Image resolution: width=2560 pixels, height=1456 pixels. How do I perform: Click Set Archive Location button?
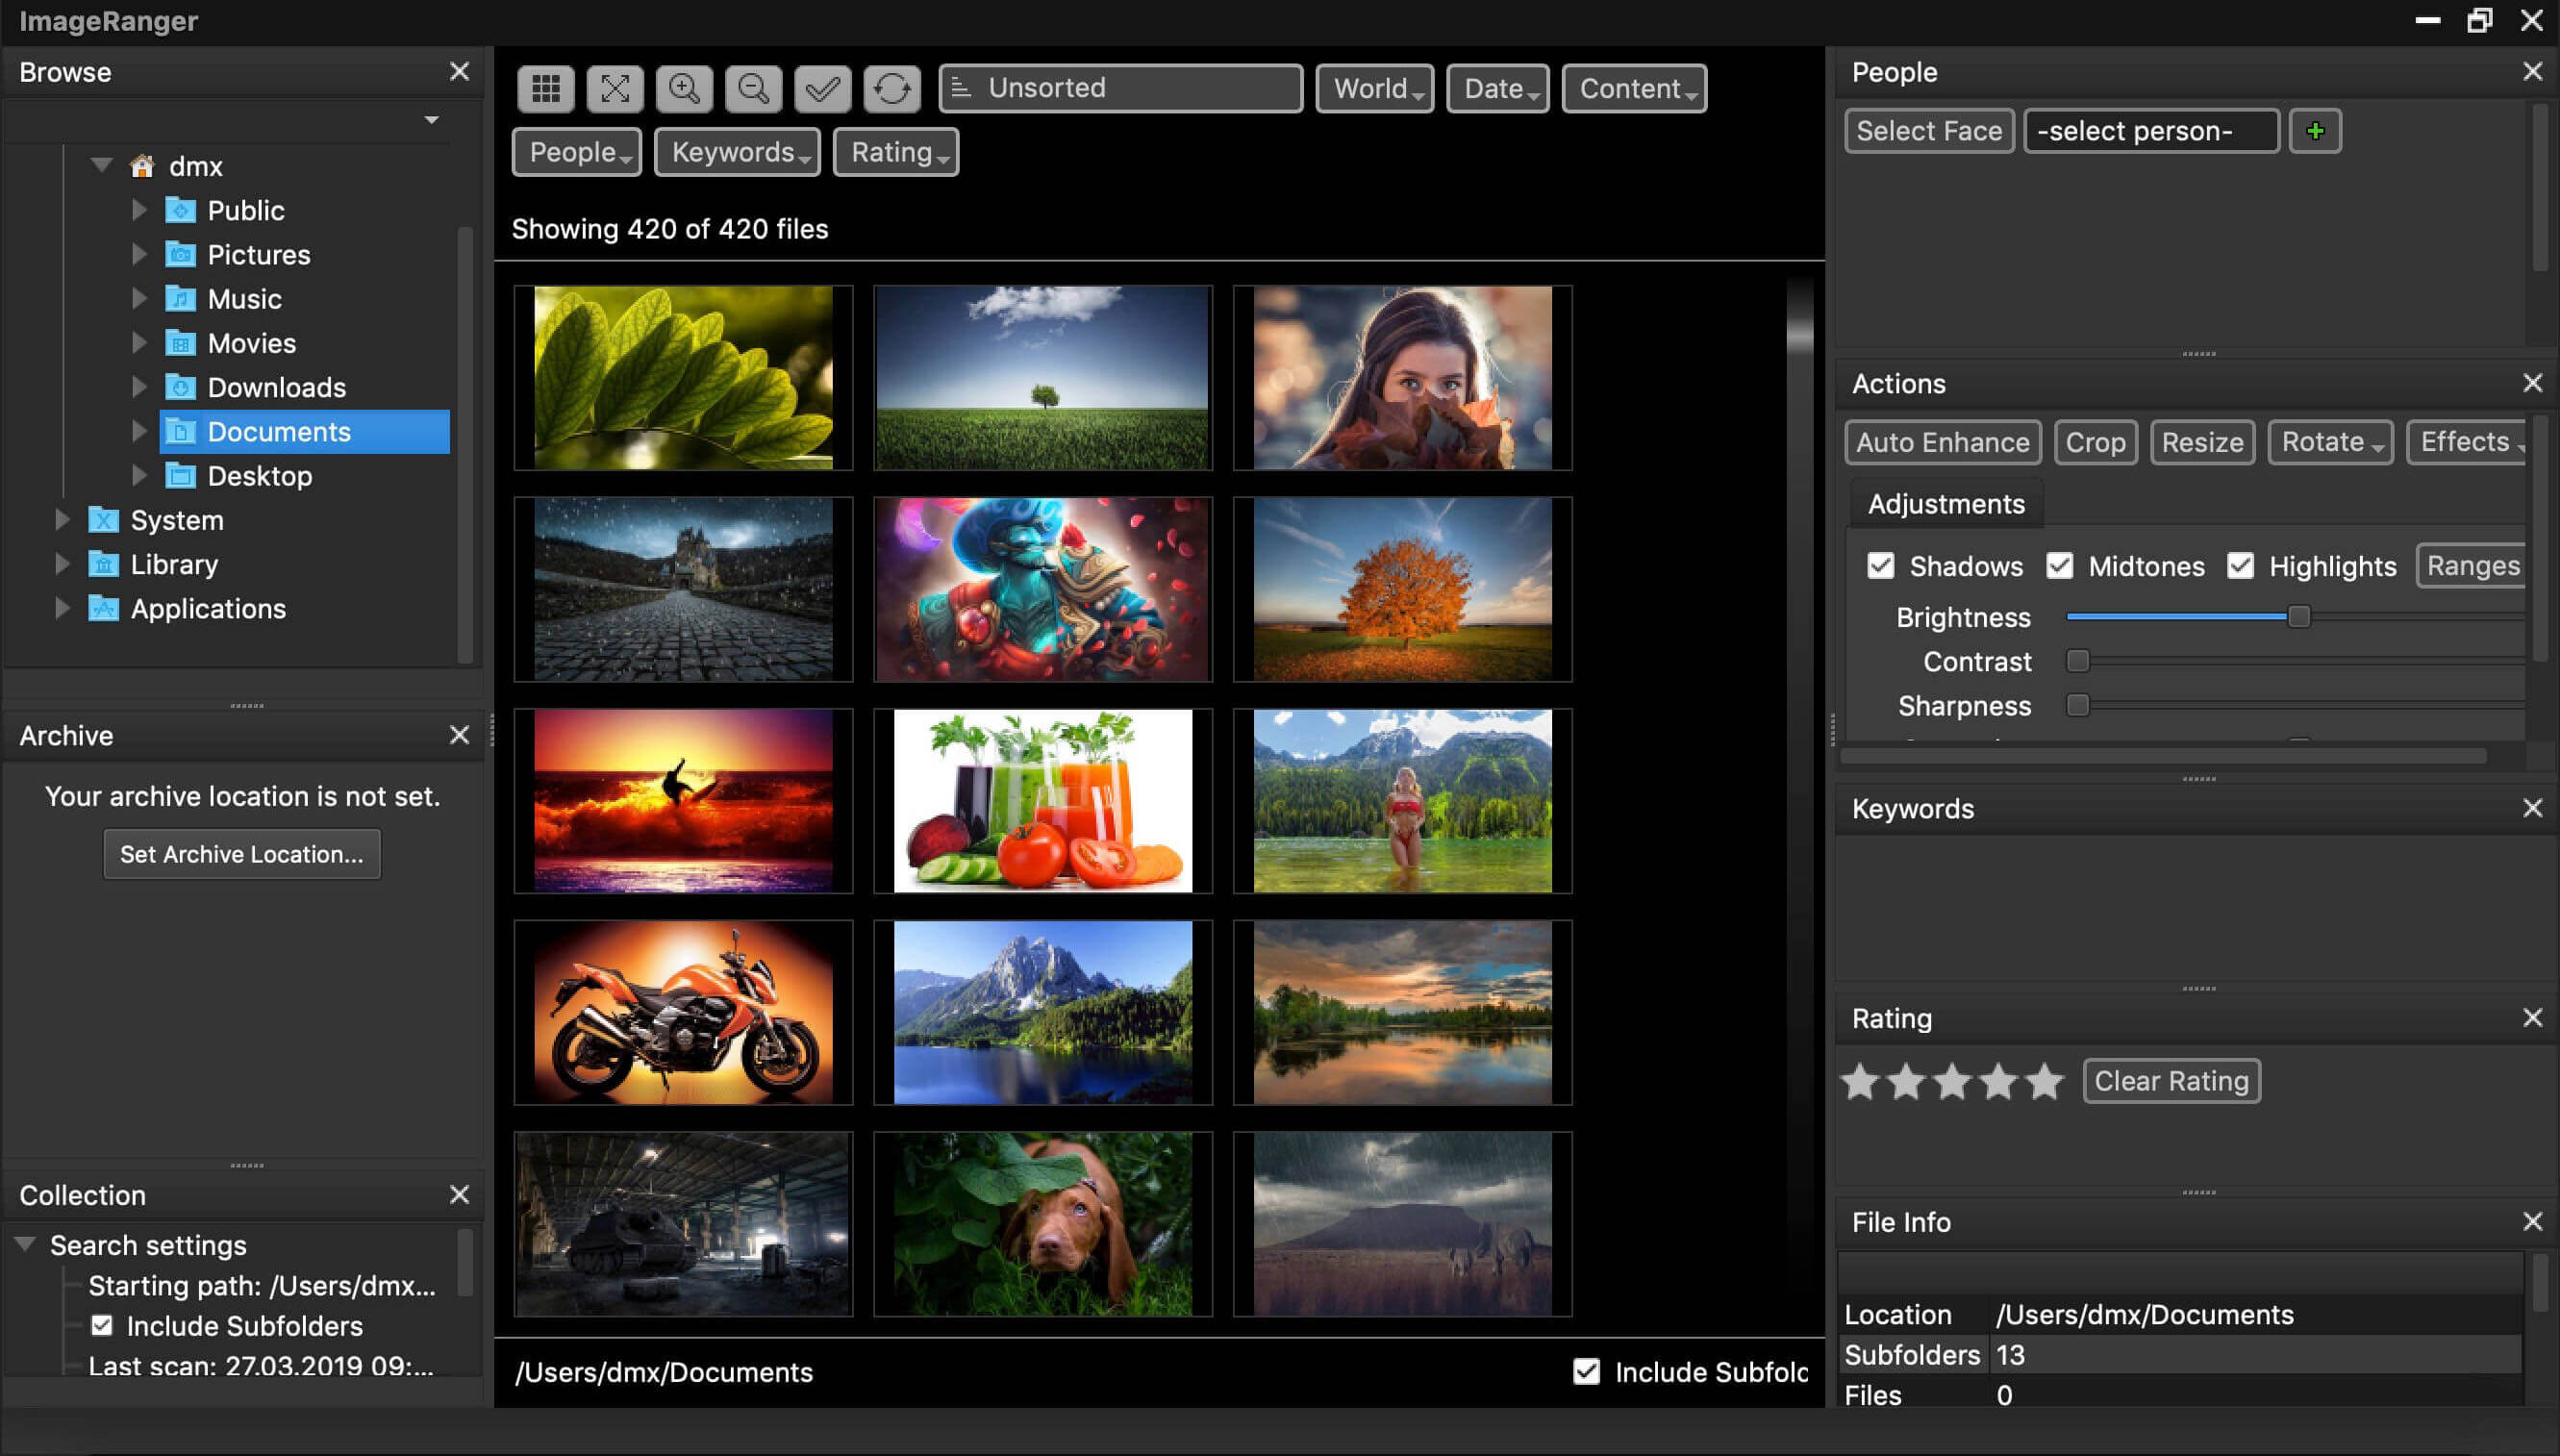click(x=240, y=855)
